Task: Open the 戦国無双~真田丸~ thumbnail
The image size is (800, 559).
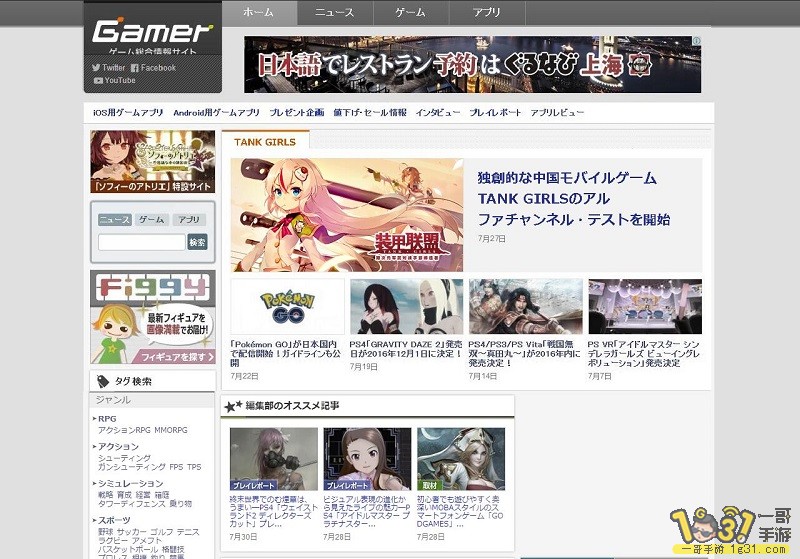Action: (526, 307)
